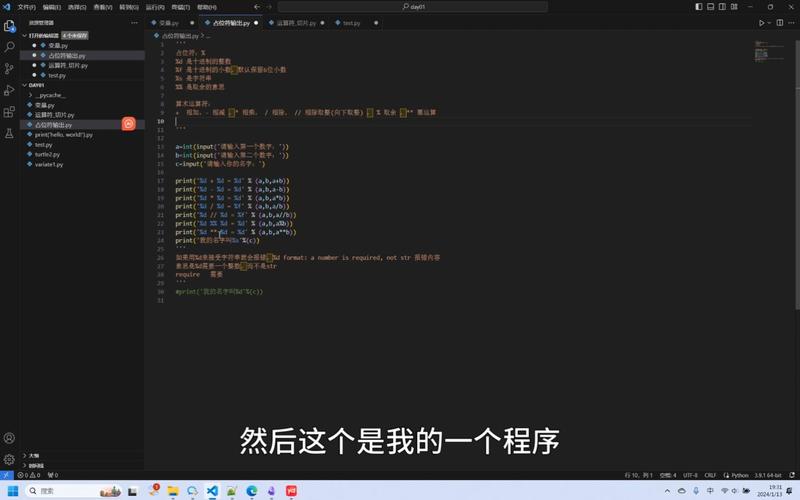
Task: Expand the Outline section at sidebar bottom
Action: (x=34, y=456)
